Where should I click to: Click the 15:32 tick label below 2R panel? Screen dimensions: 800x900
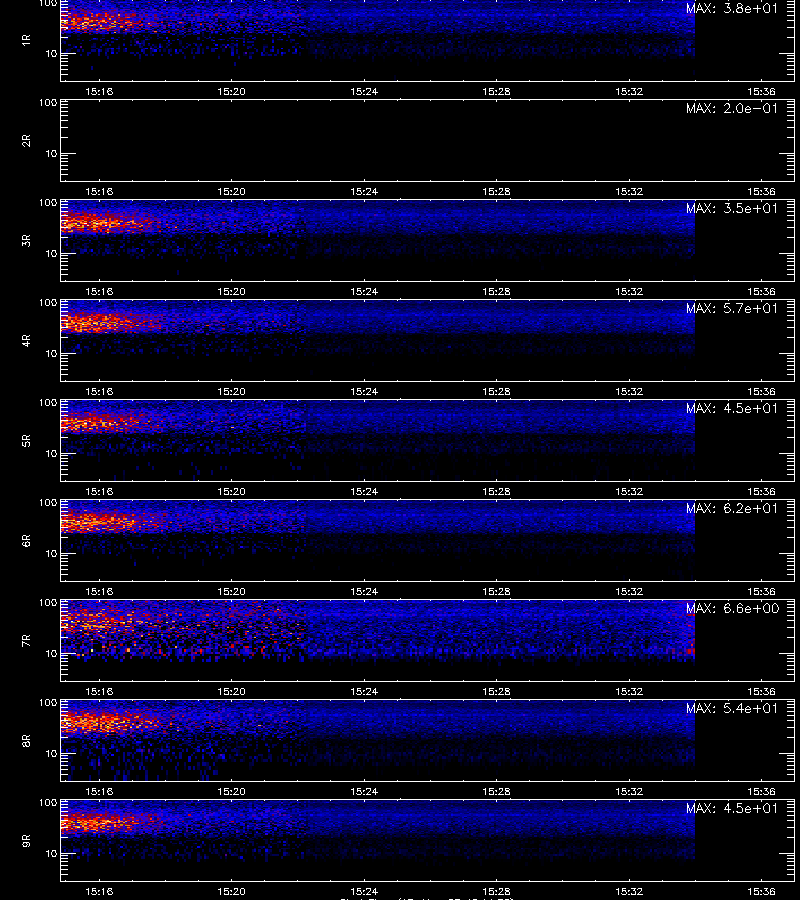tap(629, 192)
